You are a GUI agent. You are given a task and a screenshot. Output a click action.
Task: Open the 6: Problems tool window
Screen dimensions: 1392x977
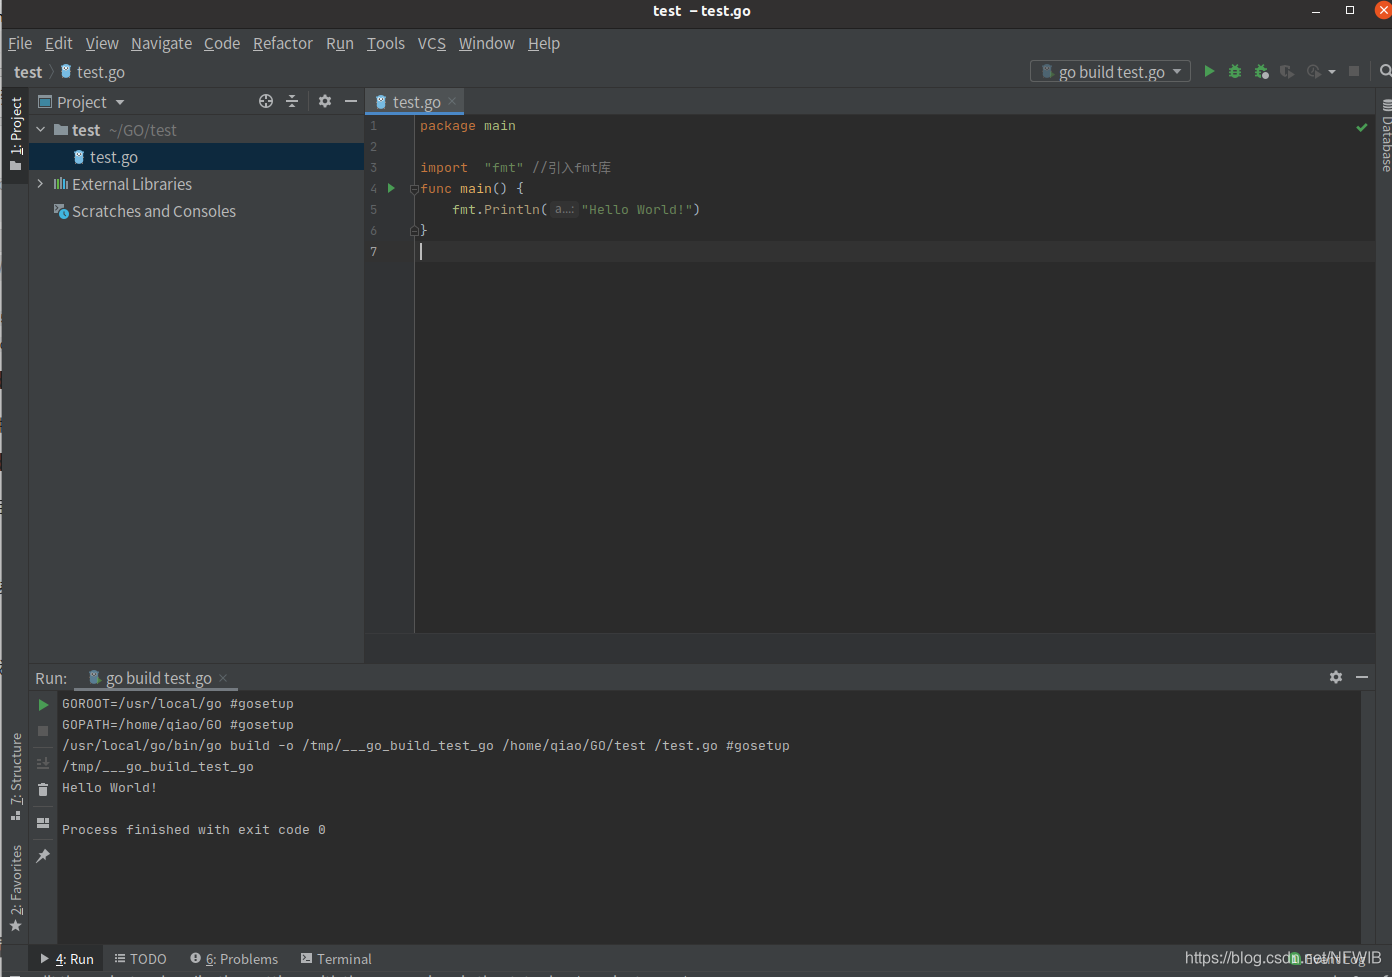point(234,958)
